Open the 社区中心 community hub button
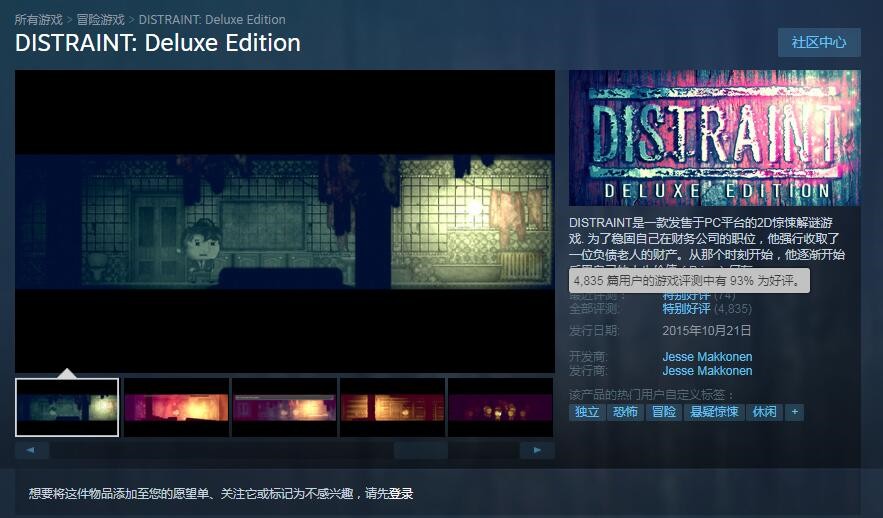 [x=819, y=42]
